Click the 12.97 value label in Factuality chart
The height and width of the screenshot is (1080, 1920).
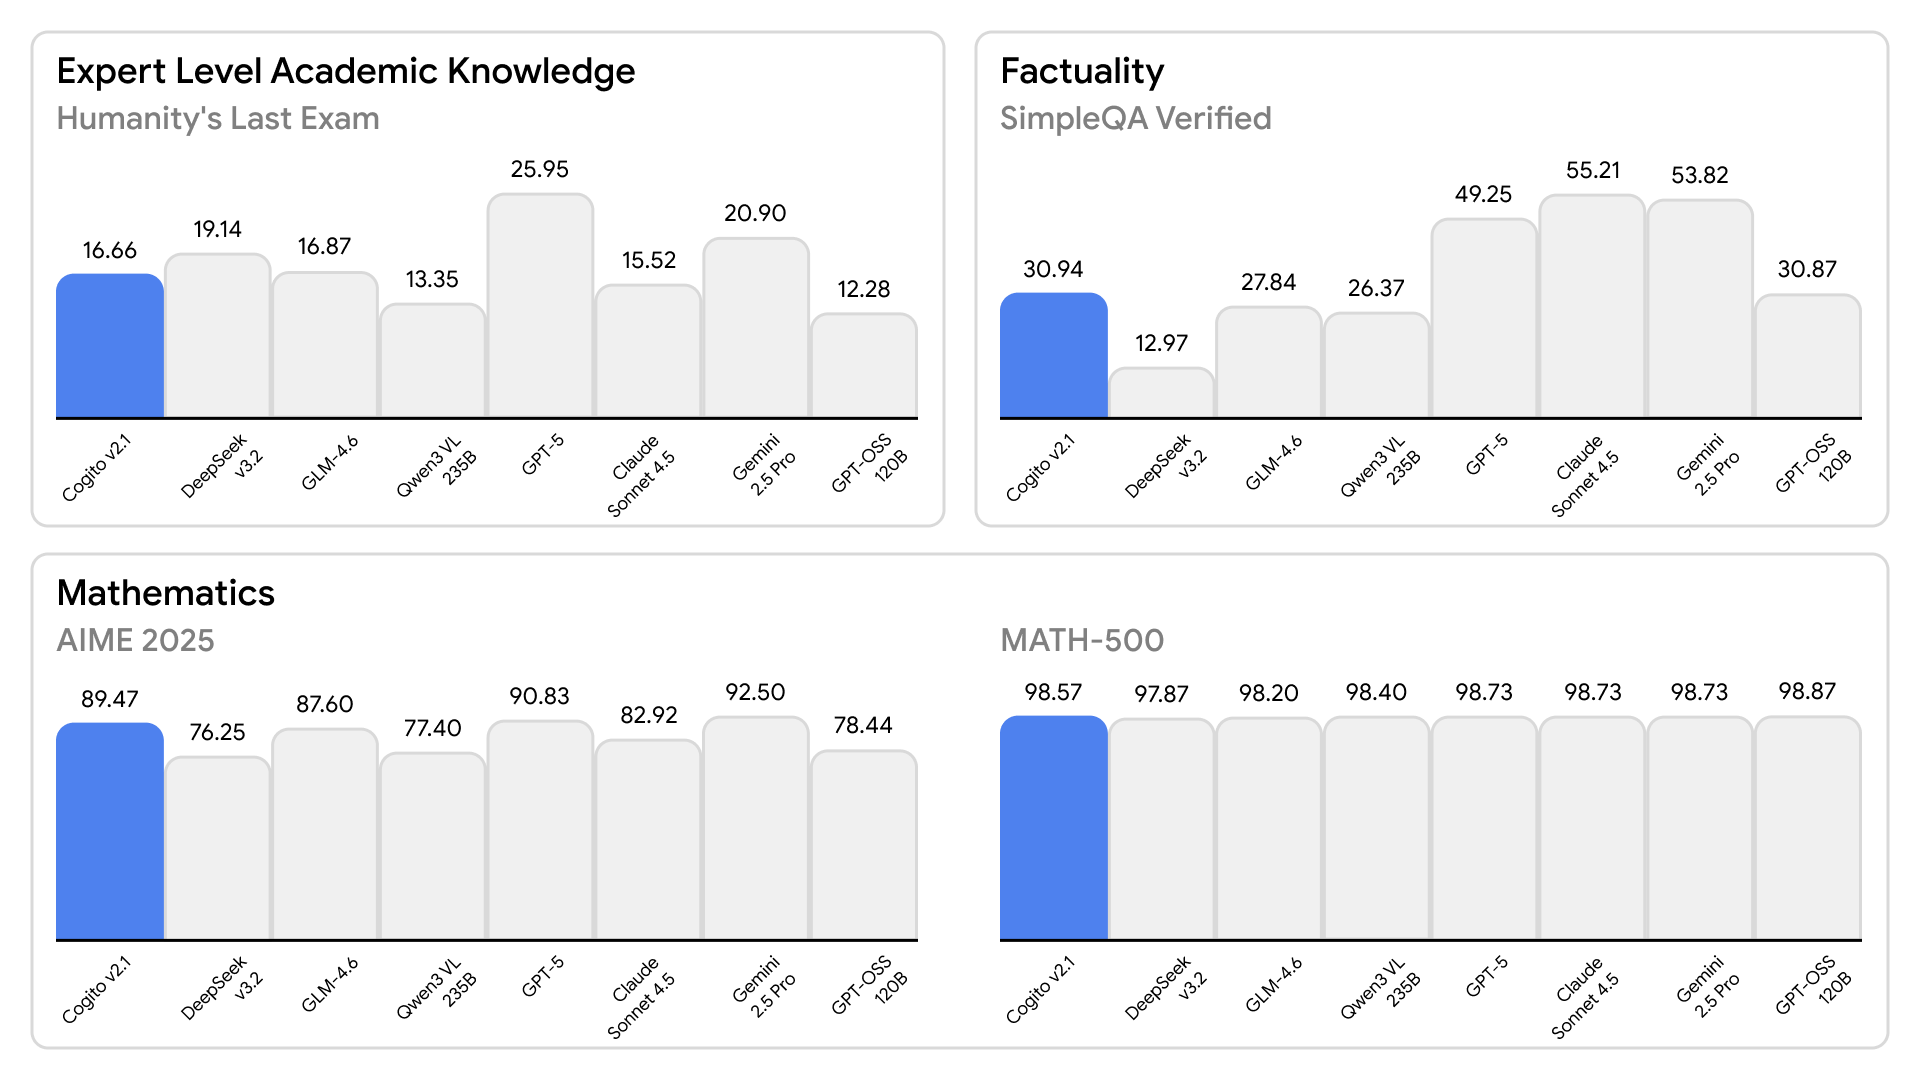(1161, 343)
